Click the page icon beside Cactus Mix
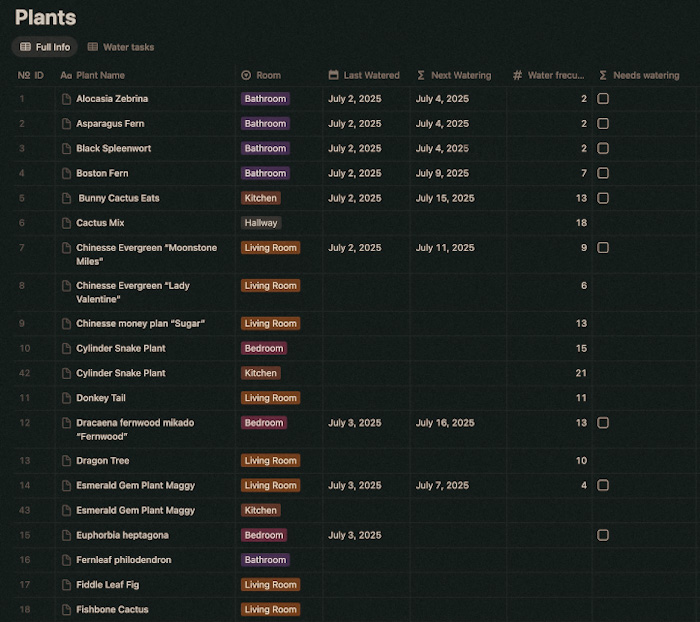Screen dimensions: 700x622 pyautogui.click(x=66, y=223)
